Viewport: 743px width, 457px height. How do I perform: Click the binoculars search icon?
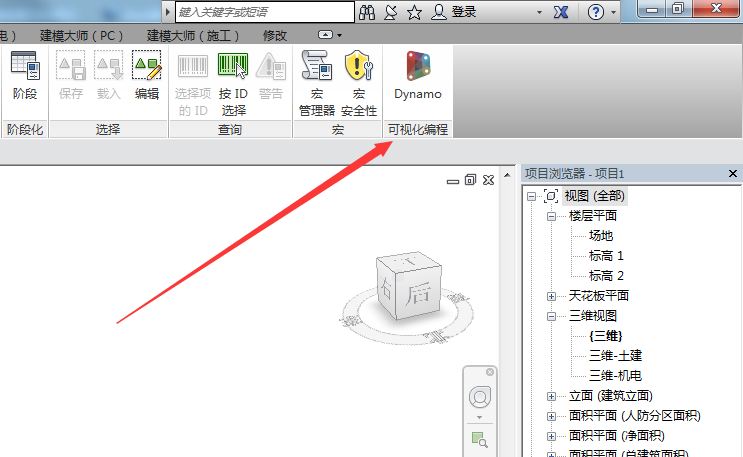pyautogui.click(x=367, y=12)
